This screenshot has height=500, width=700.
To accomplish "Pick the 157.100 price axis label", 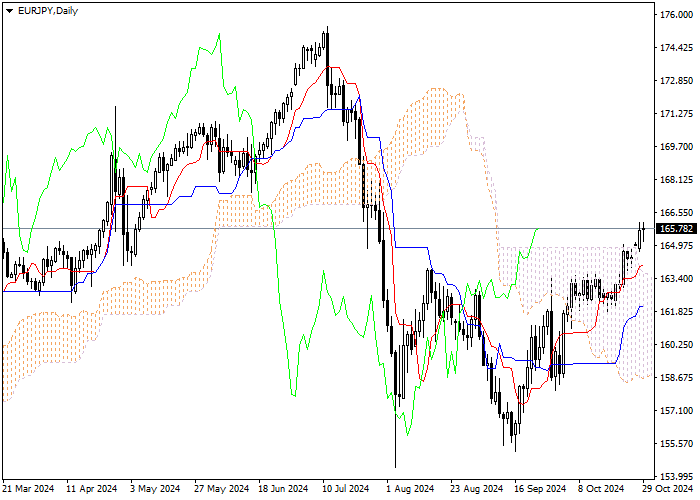I will (x=676, y=411).
